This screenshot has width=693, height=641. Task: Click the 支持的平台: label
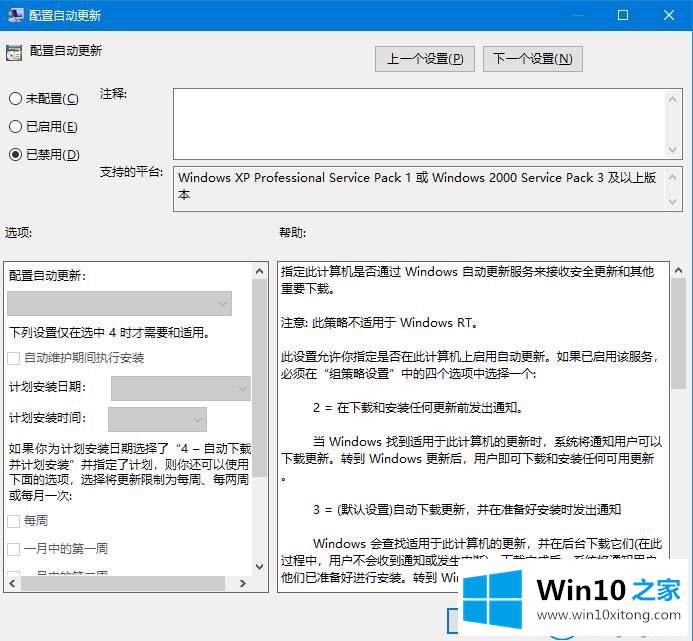(x=131, y=172)
